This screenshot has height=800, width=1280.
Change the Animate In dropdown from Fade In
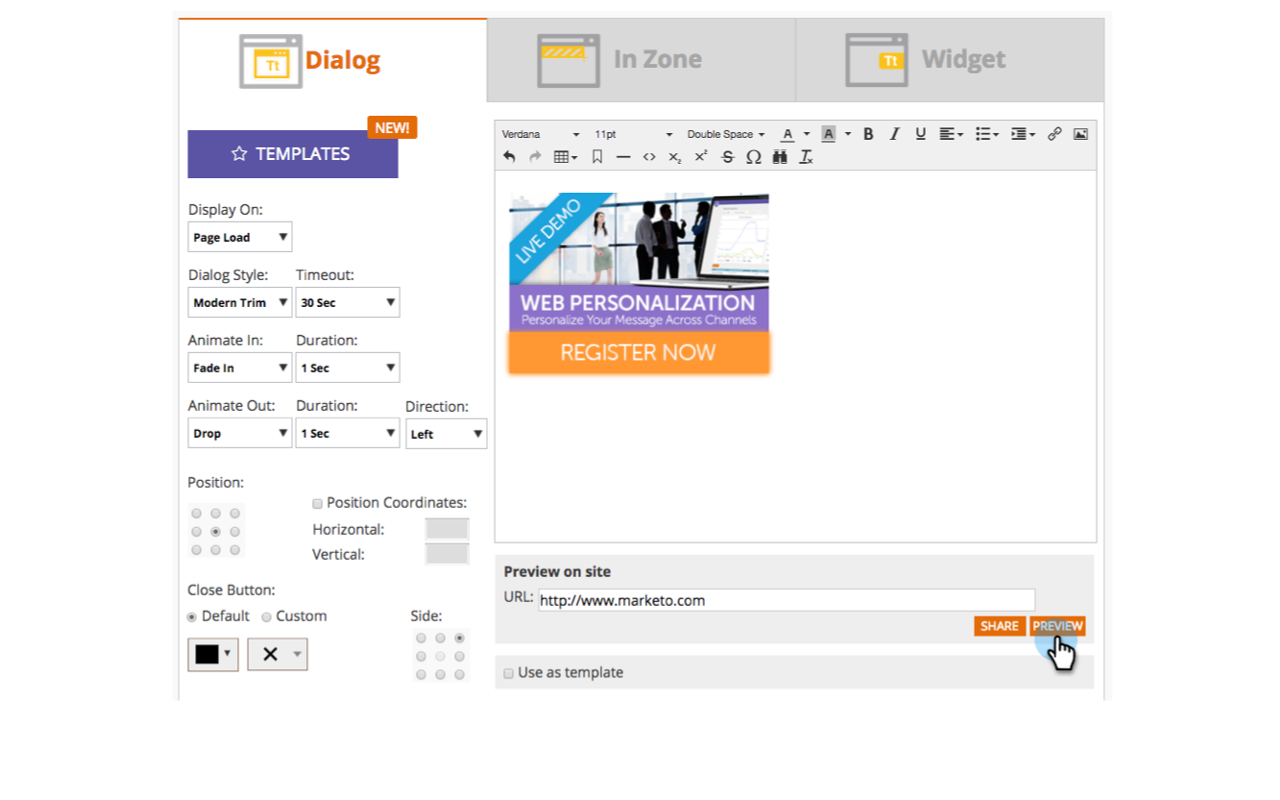(239, 367)
